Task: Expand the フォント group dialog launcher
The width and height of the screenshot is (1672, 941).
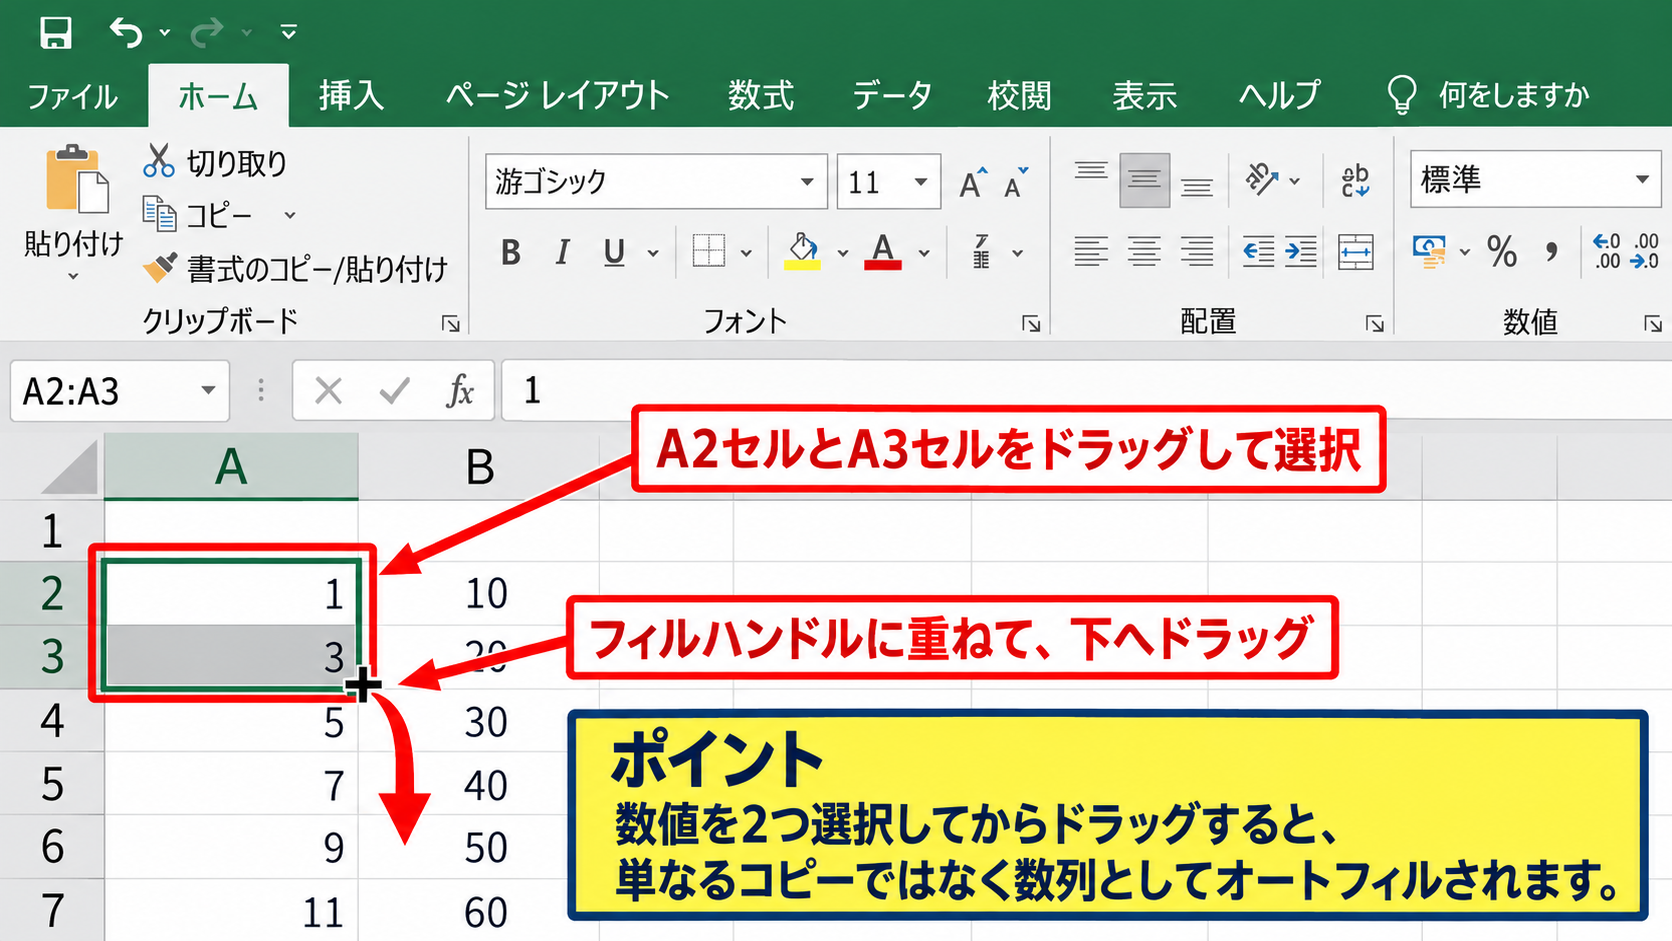Action: [x=1031, y=323]
